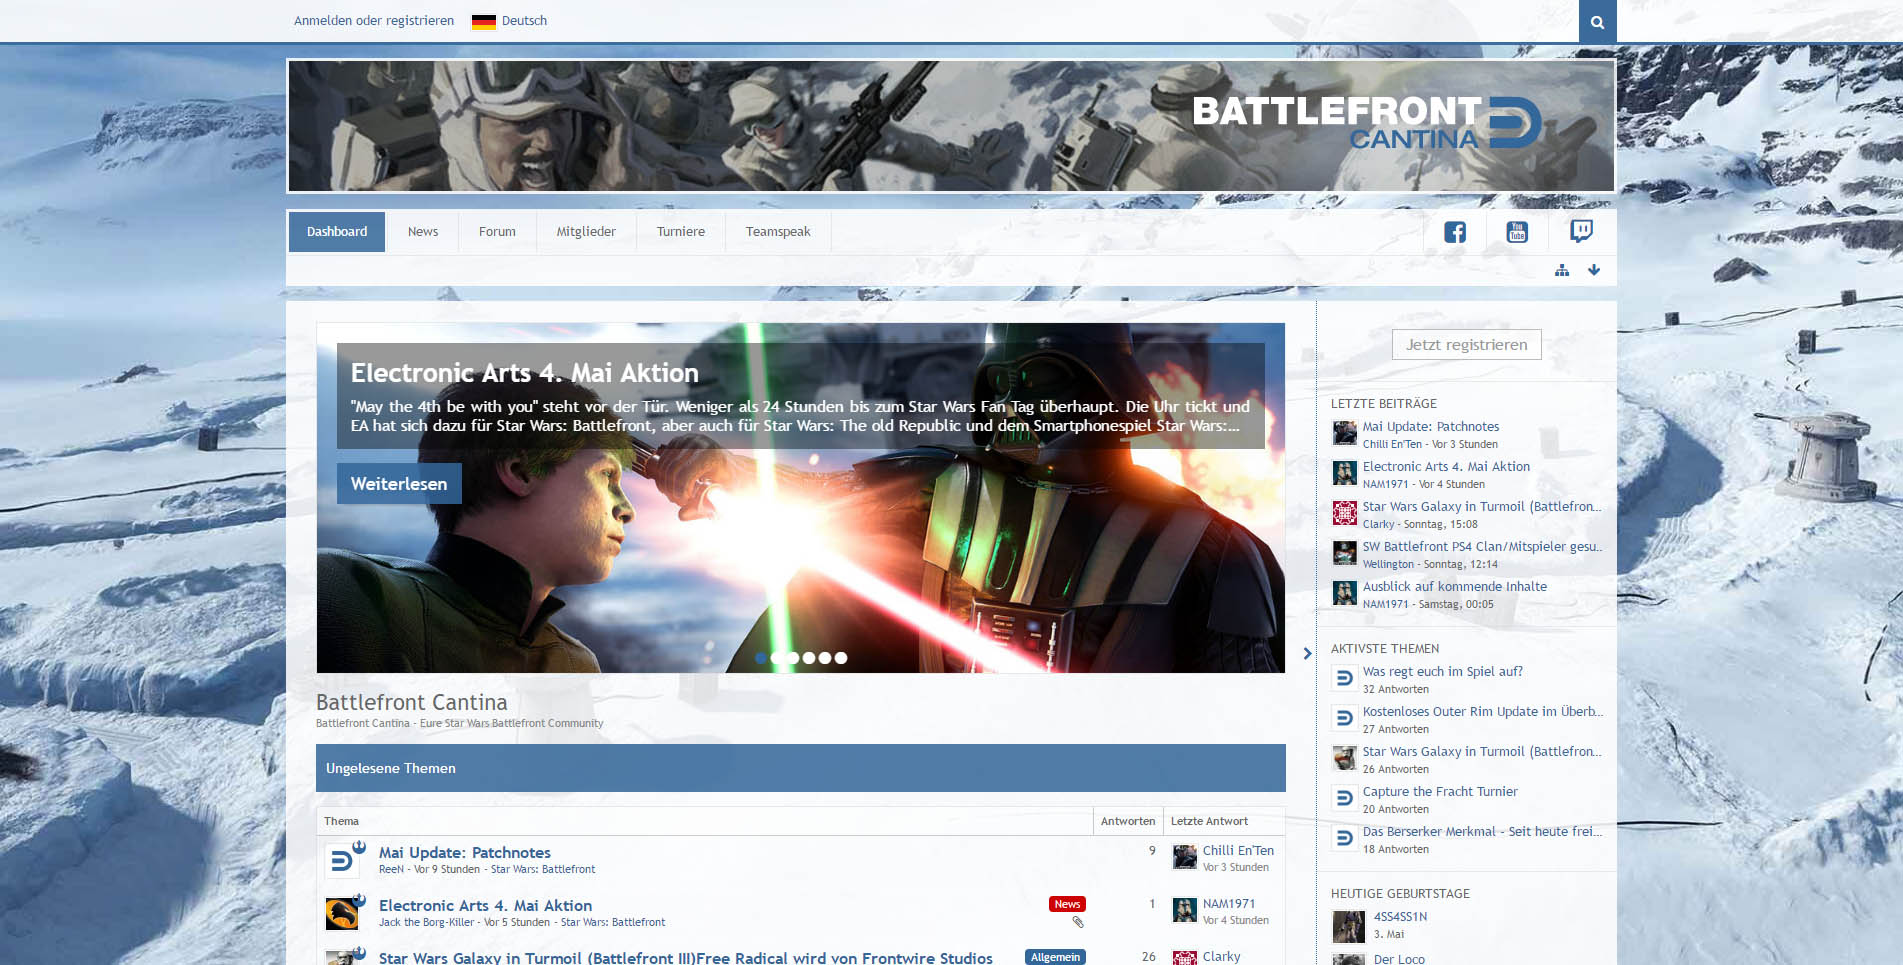Viewport: 1903px width, 965px height.
Task: Open 'Capture the Fracht Turnier' topic
Action: pos(1440,792)
